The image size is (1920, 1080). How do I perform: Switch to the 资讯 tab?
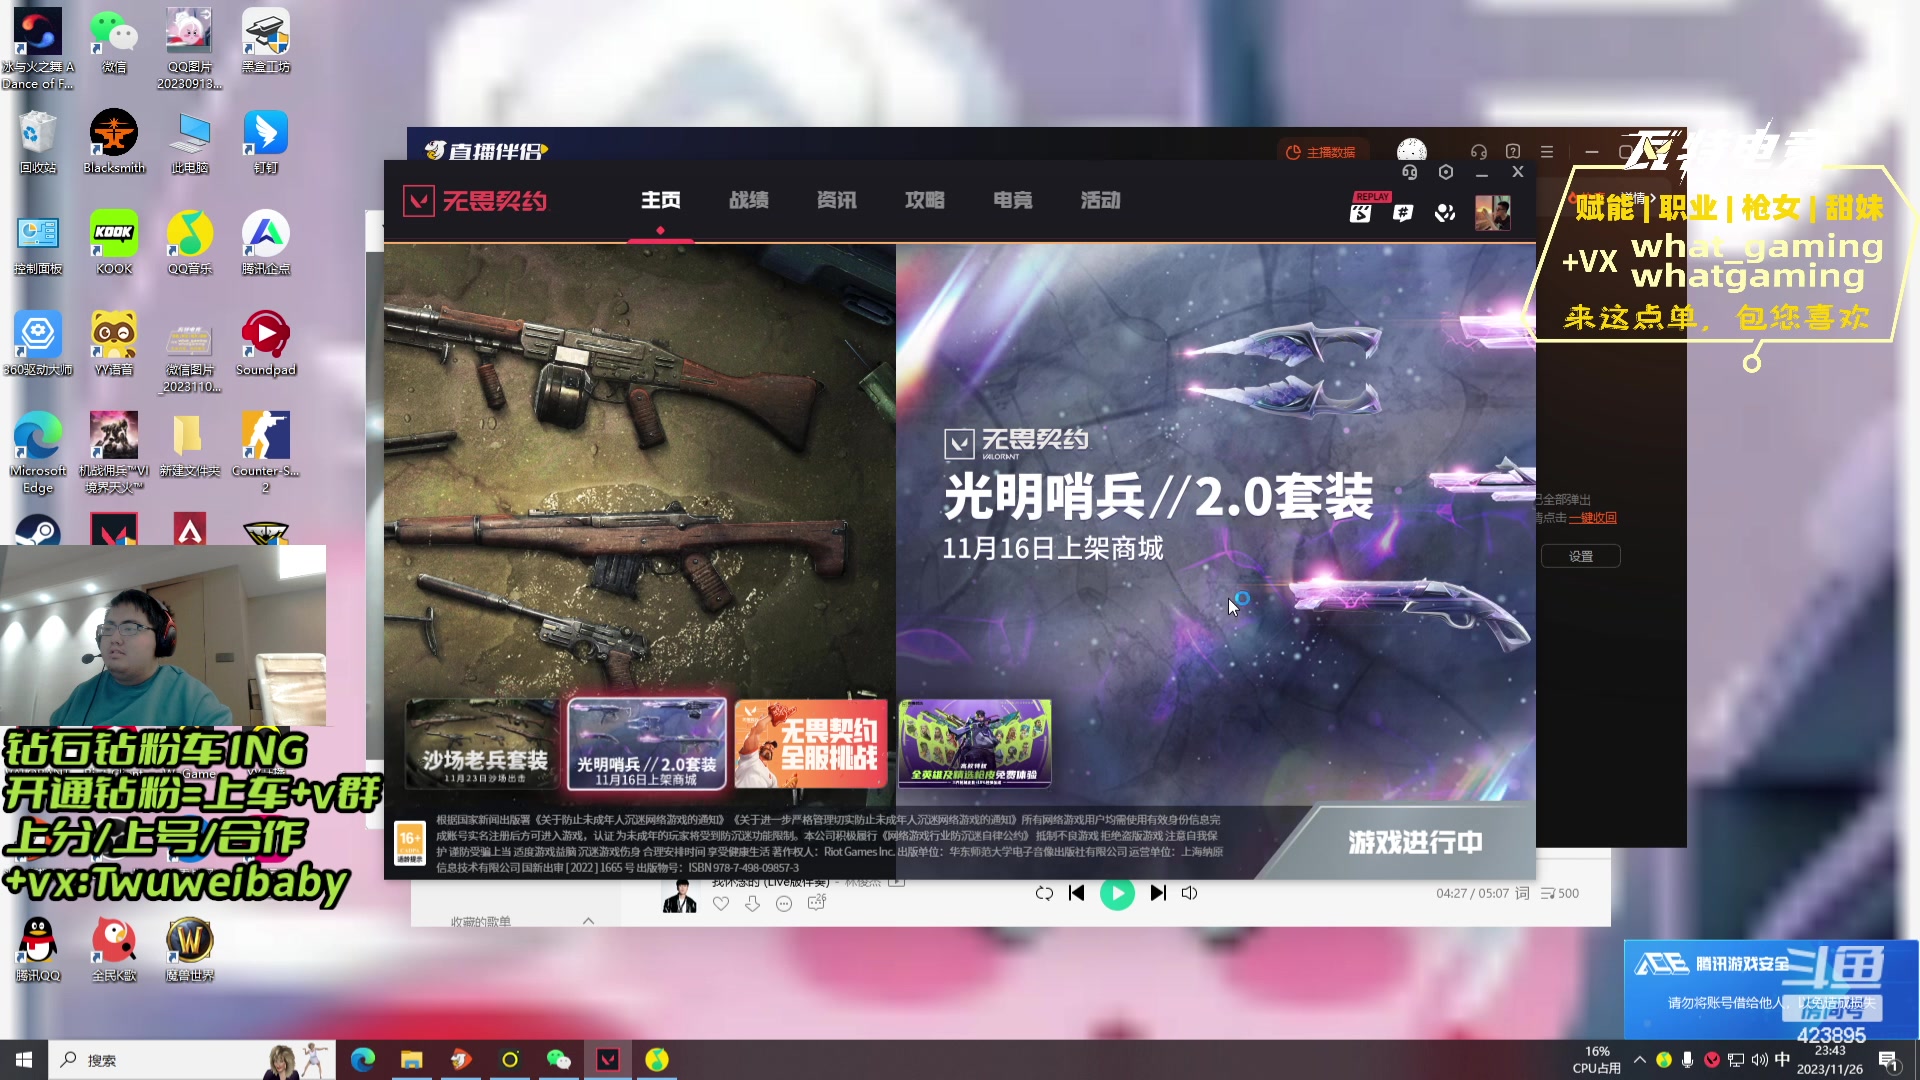point(836,200)
